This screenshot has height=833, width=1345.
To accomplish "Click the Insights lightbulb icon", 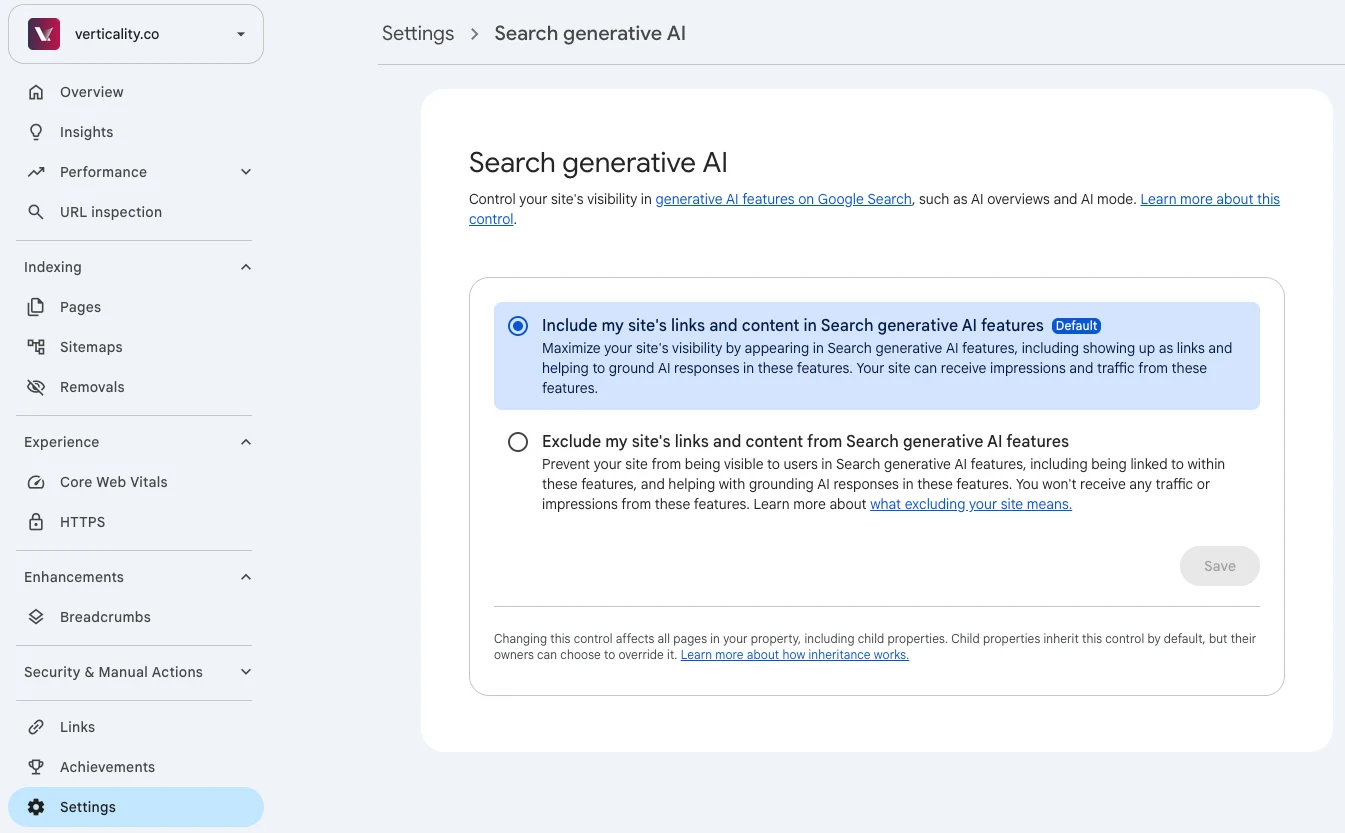I will click(x=36, y=132).
